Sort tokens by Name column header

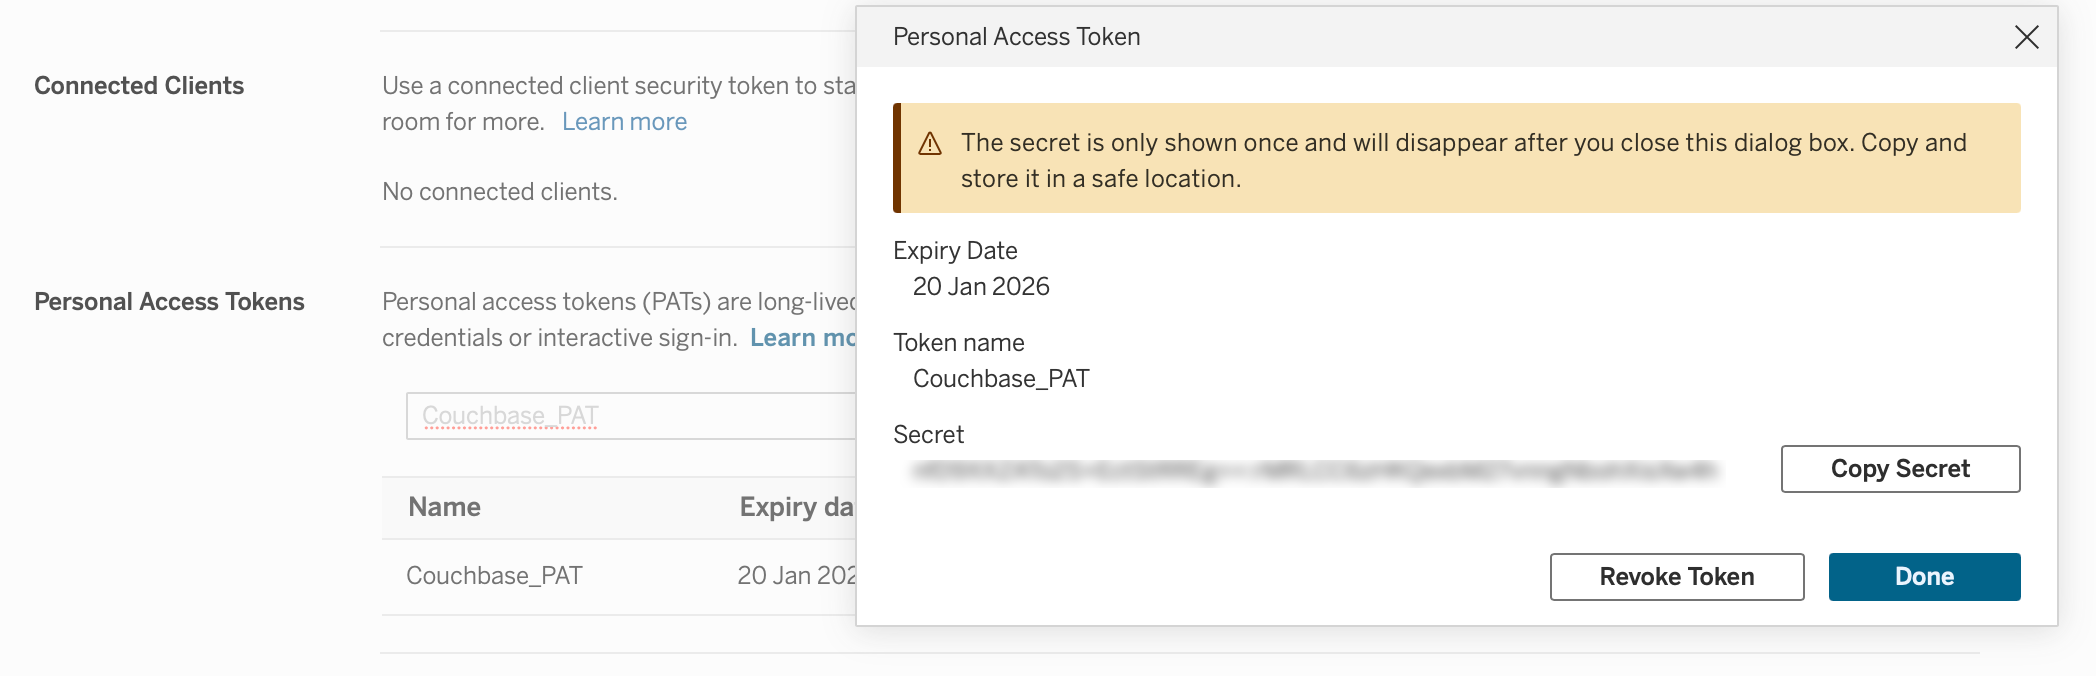click(x=444, y=507)
